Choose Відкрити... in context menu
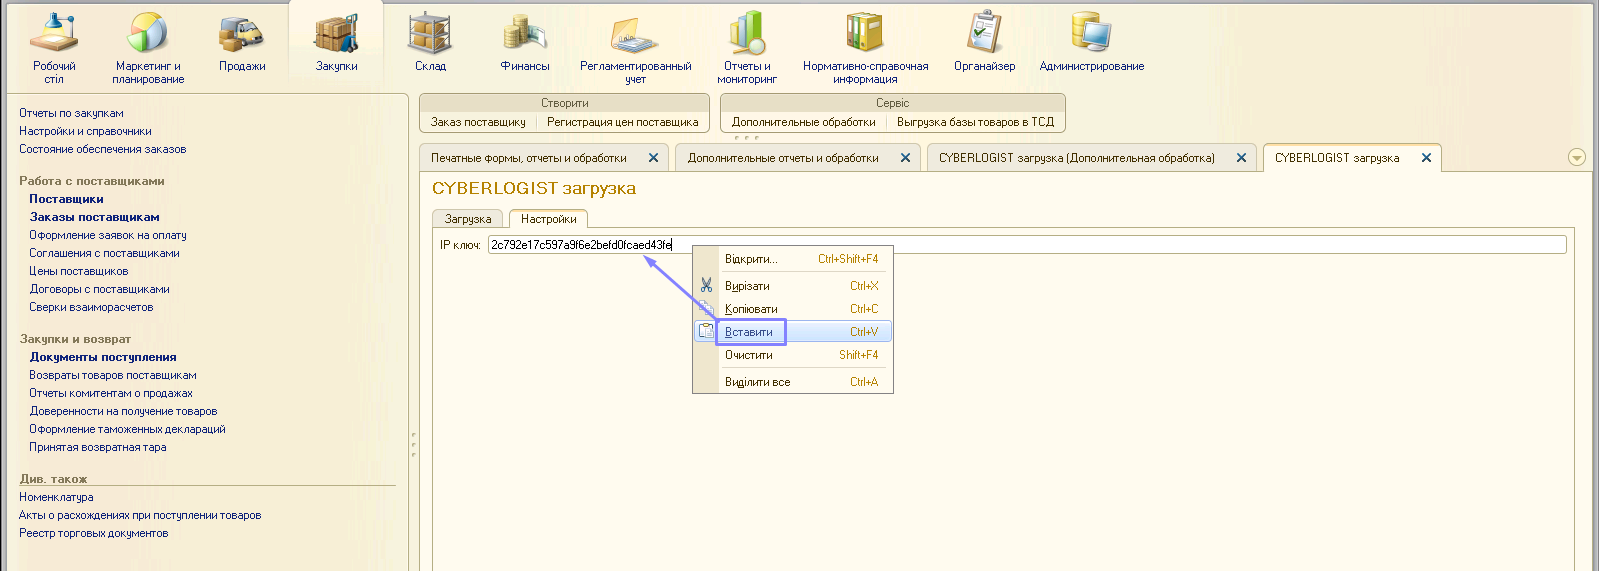This screenshot has width=1599, height=571. pyautogui.click(x=793, y=259)
